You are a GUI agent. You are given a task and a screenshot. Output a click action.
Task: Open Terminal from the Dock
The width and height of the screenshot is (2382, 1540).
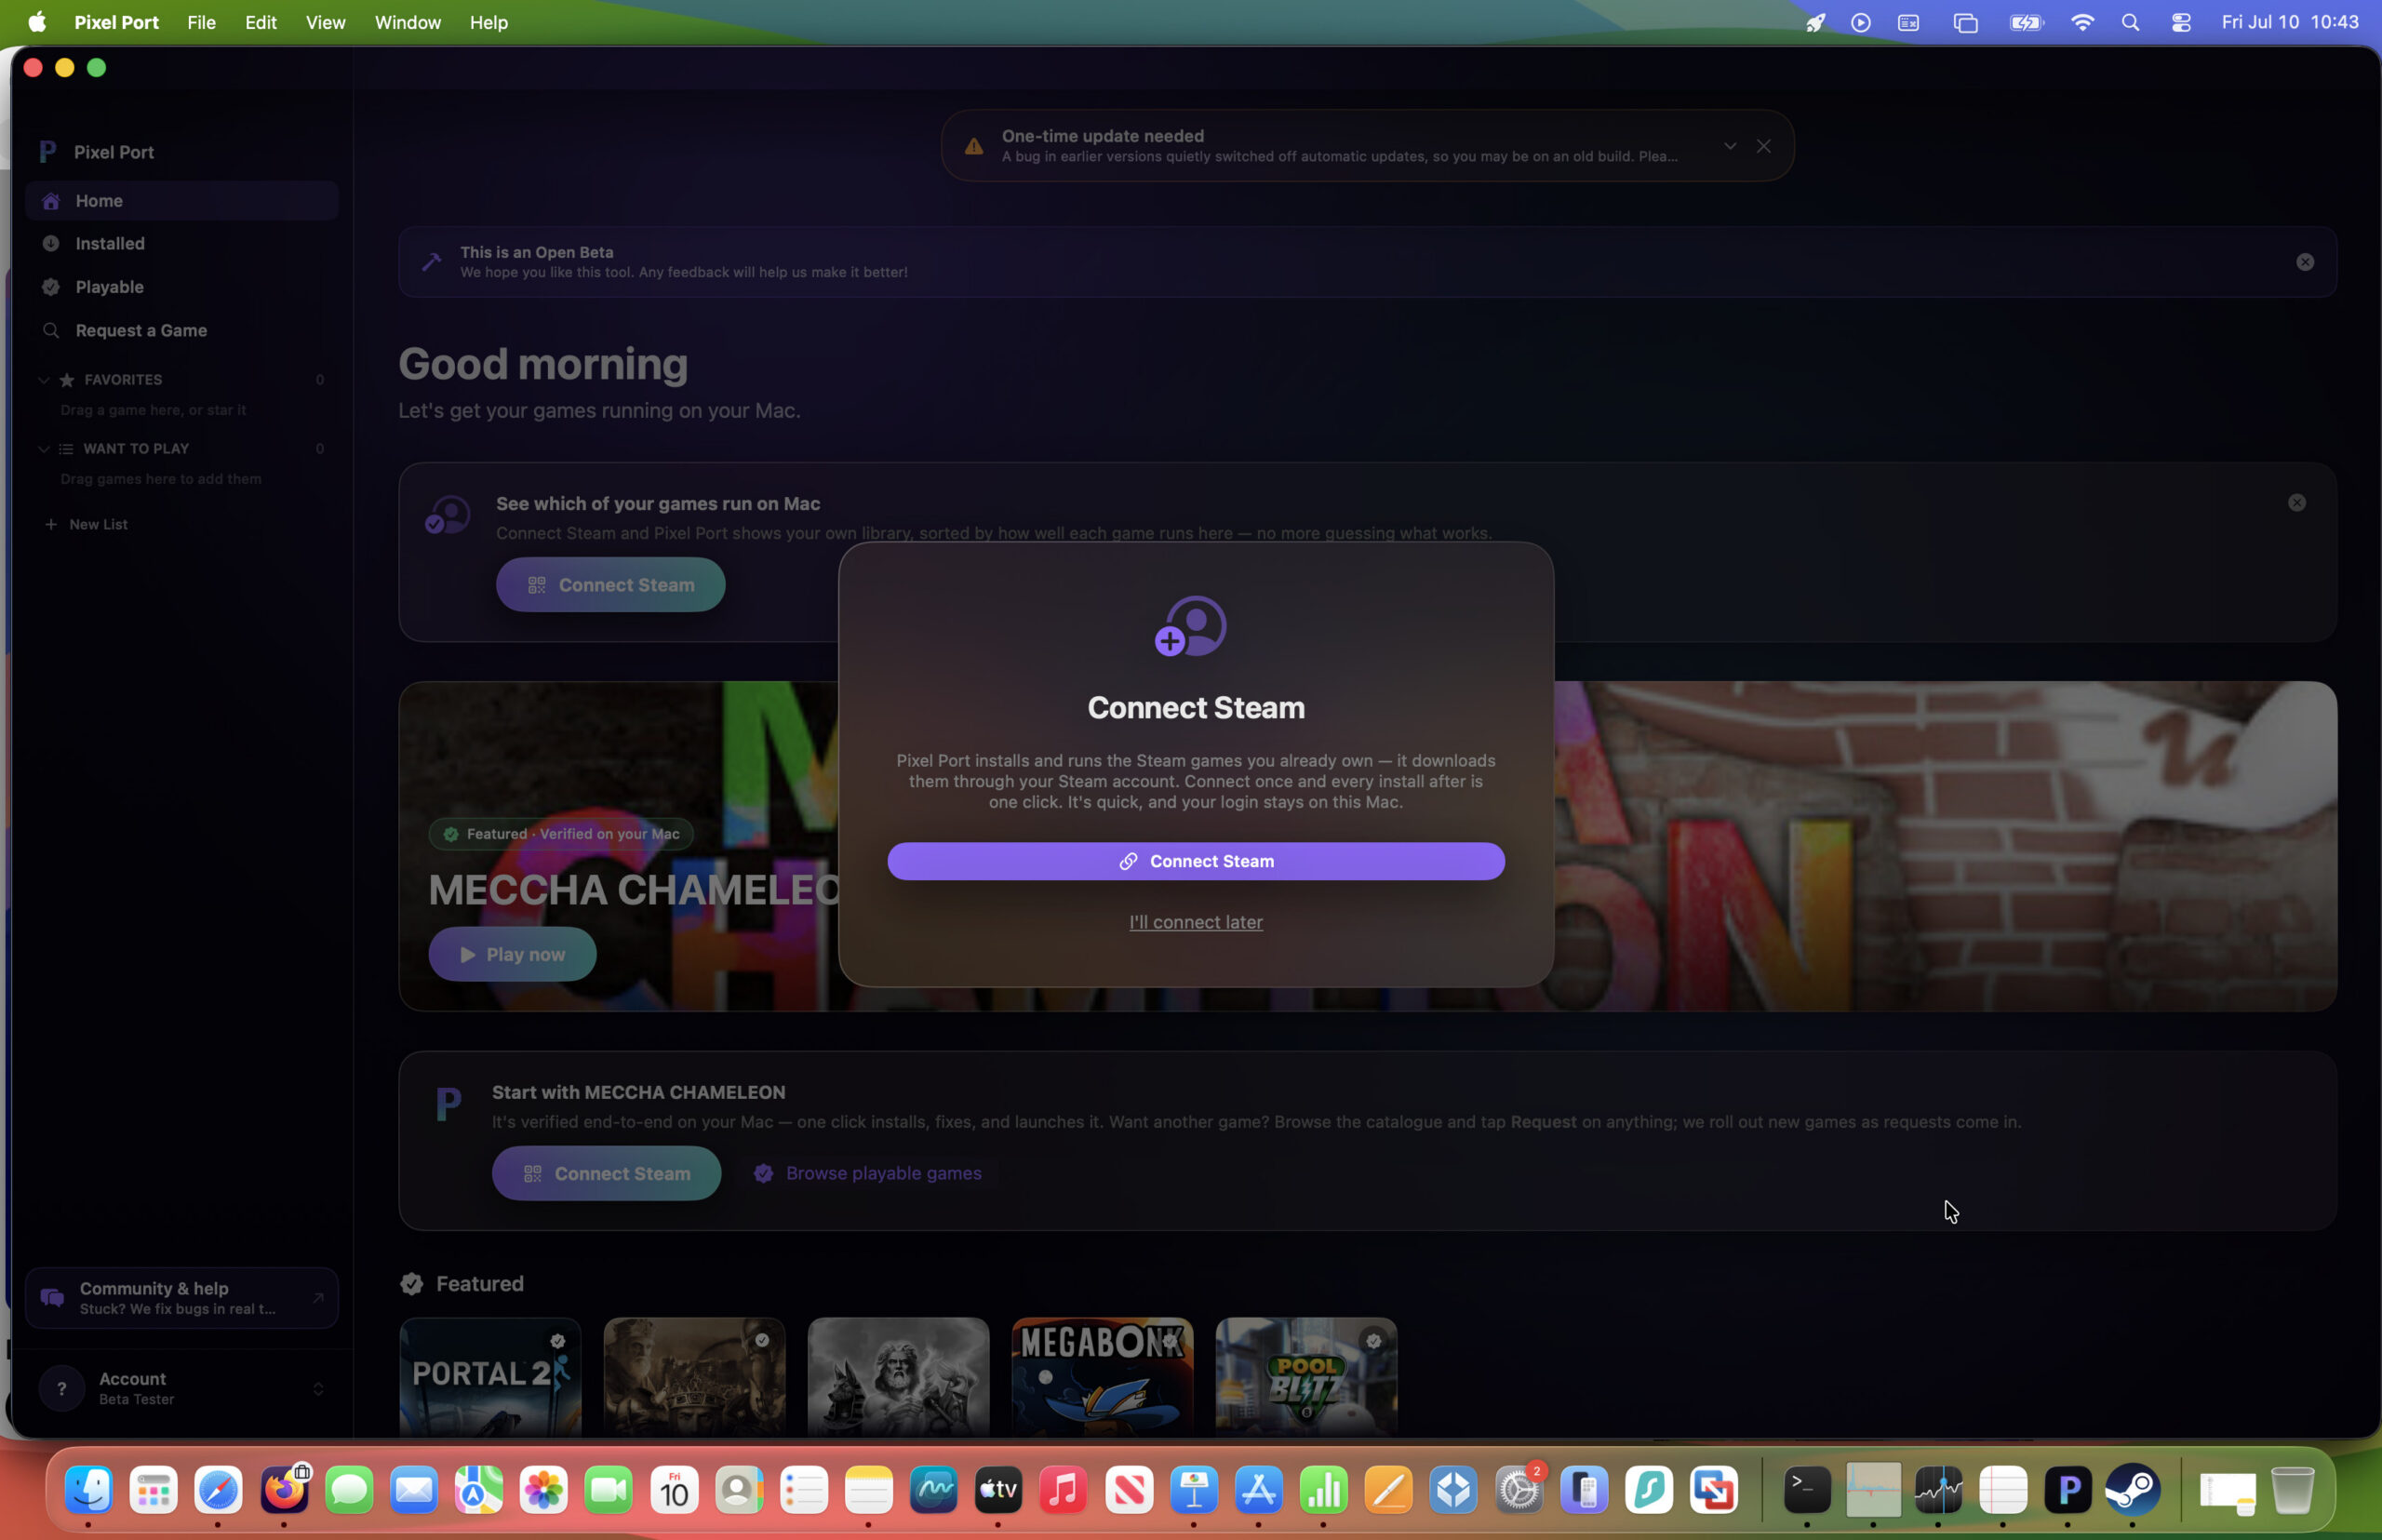[x=1808, y=1490]
